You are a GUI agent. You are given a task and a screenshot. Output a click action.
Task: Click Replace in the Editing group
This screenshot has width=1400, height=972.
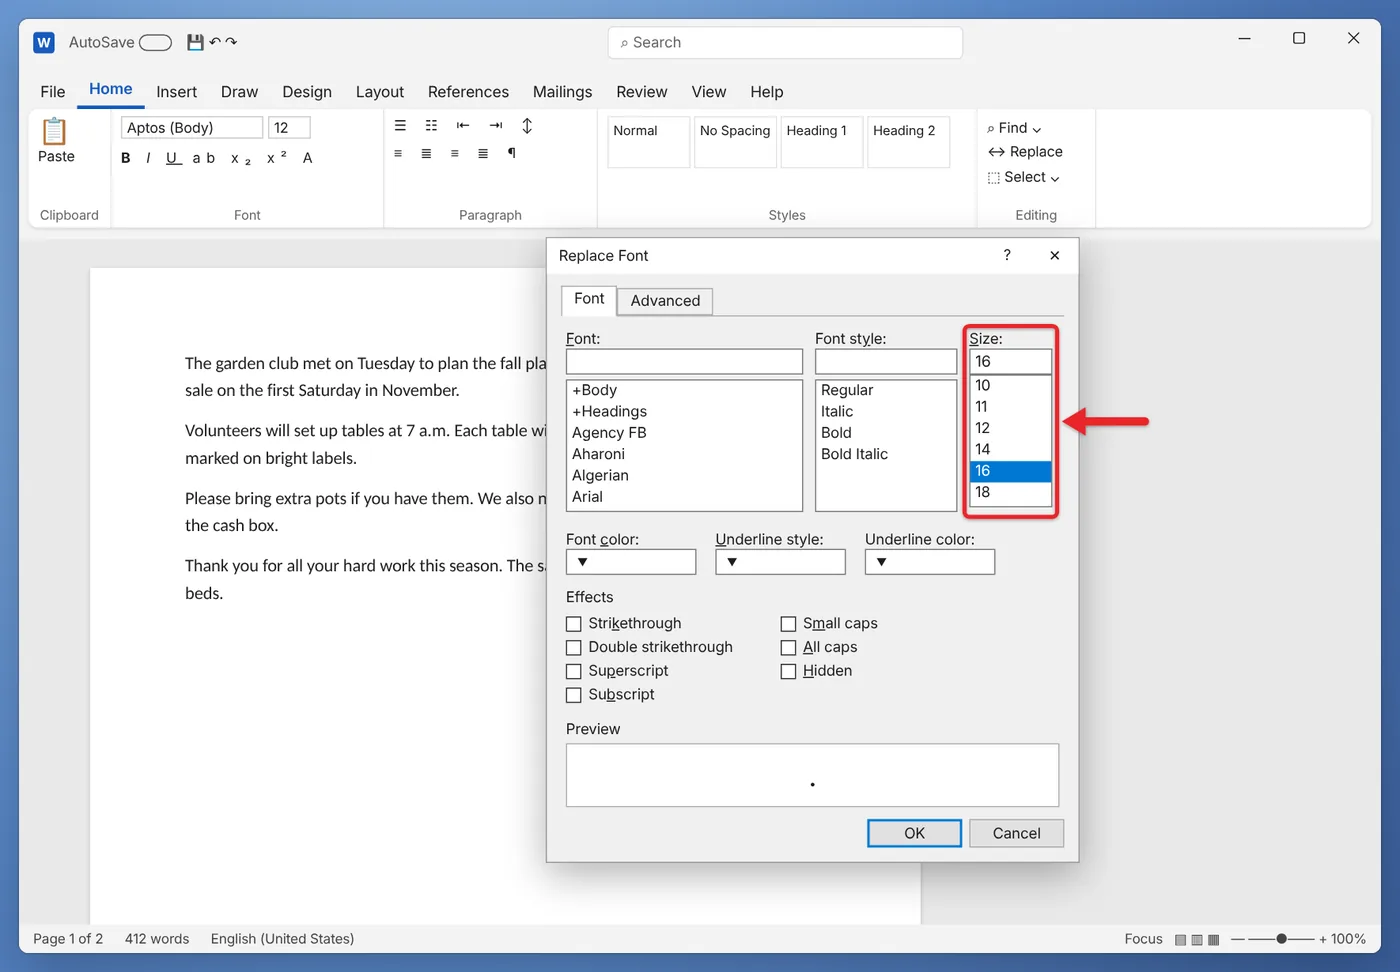[x=1025, y=152]
